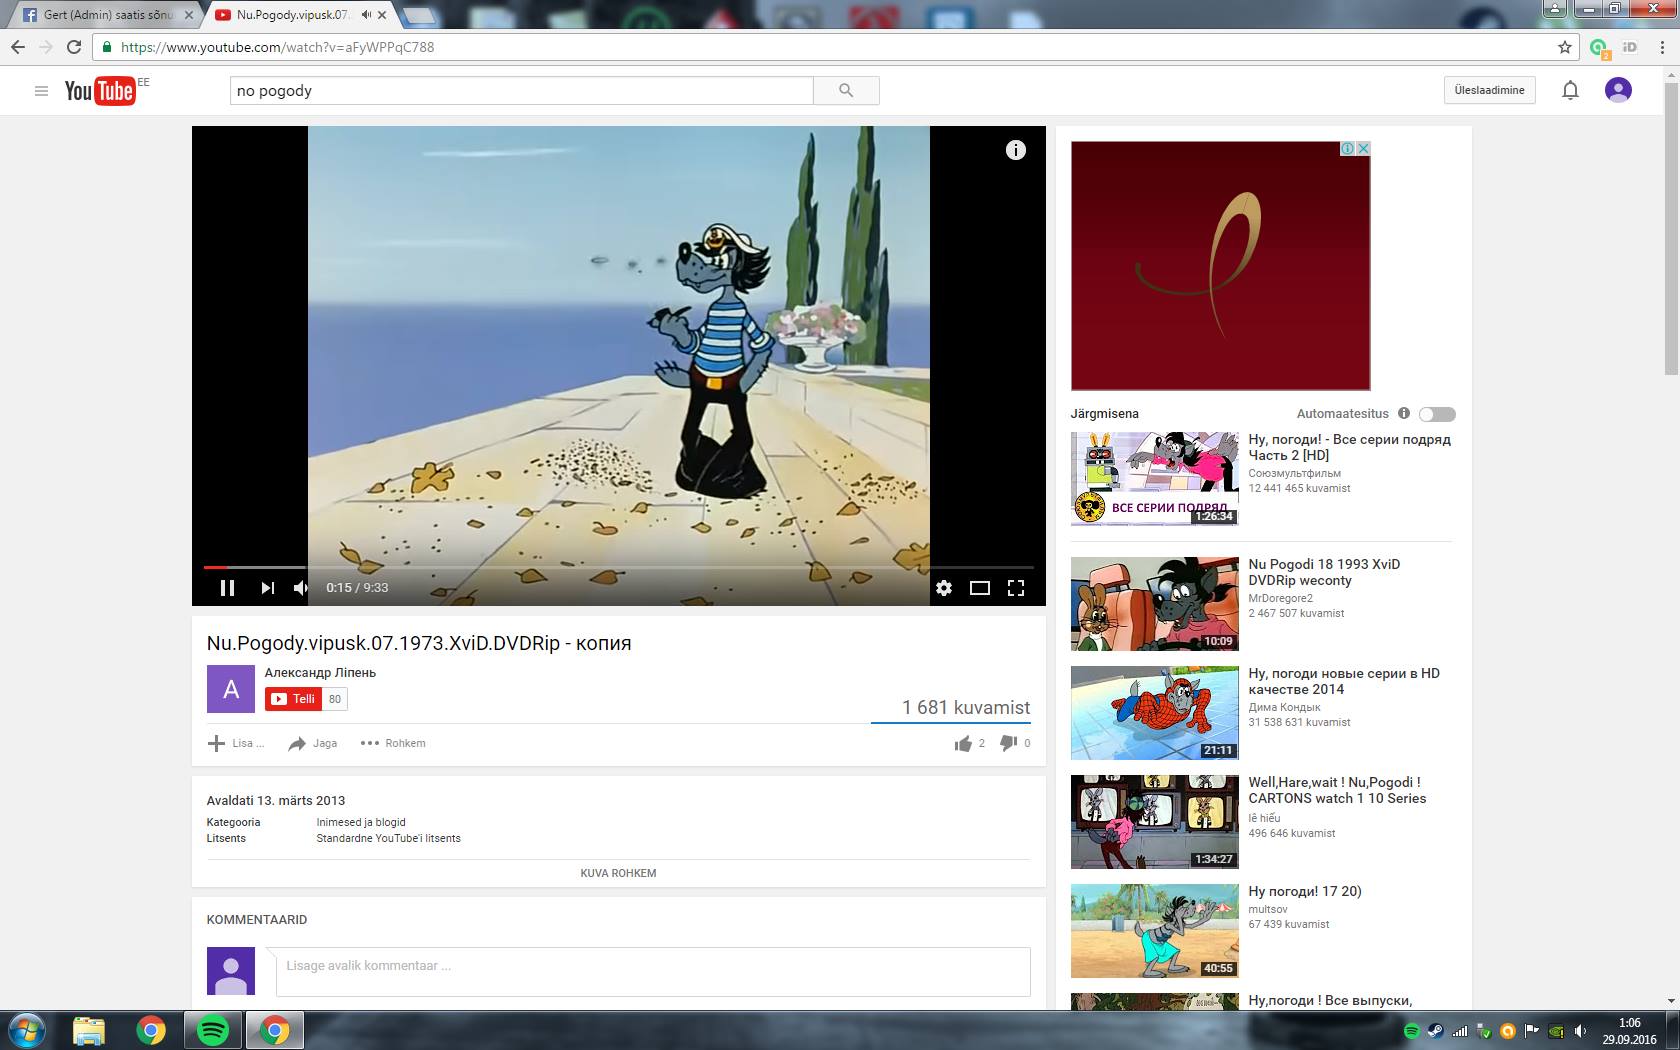The height and width of the screenshot is (1050, 1680).
Task: Pause the playing video
Action: (x=227, y=588)
